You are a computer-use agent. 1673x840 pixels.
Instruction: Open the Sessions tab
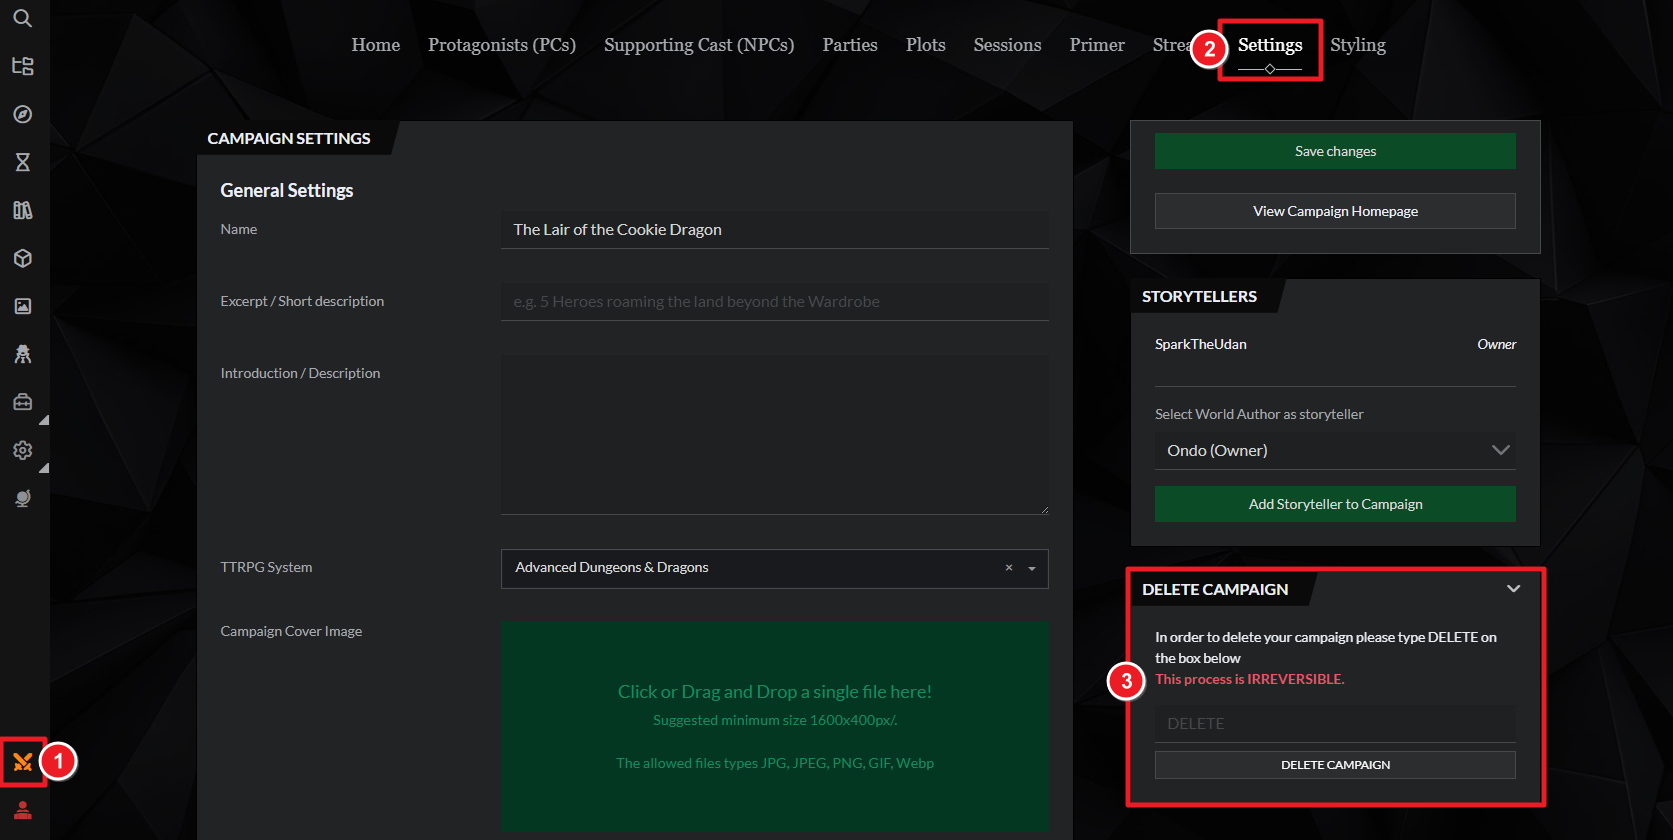tap(1008, 45)
